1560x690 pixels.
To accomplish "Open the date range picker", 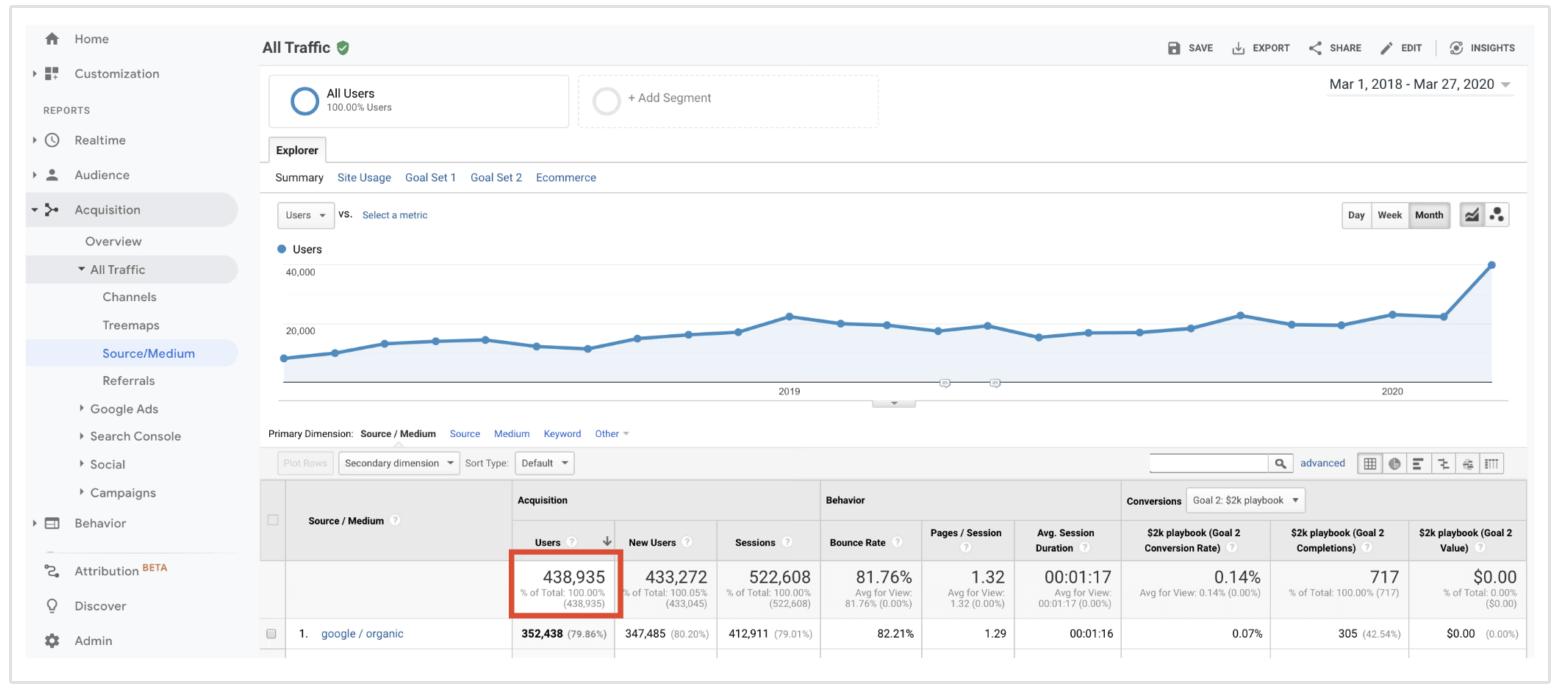I will pyautogui.click(x=1419, y=85).
